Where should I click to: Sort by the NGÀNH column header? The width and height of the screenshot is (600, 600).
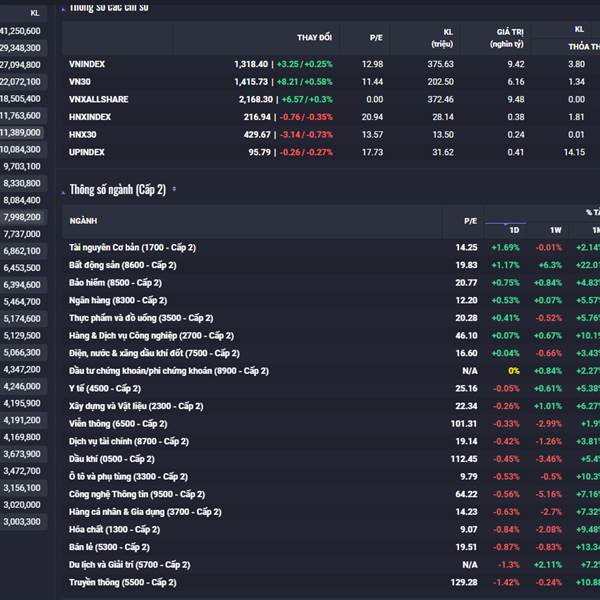coord(83,221)
